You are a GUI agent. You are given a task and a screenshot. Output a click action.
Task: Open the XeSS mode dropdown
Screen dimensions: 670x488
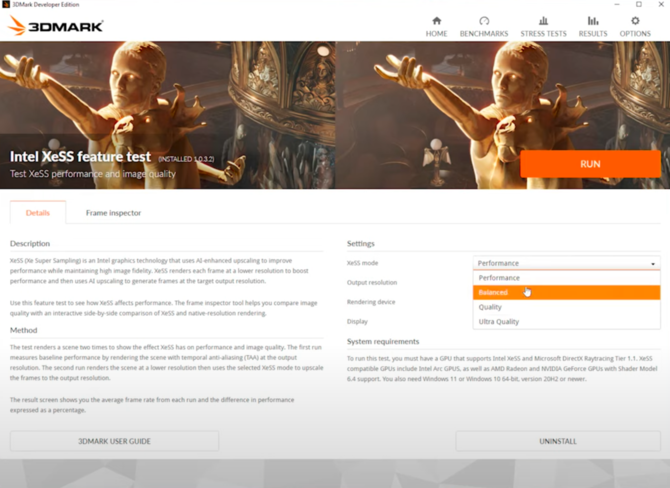(x=566, y=263)
